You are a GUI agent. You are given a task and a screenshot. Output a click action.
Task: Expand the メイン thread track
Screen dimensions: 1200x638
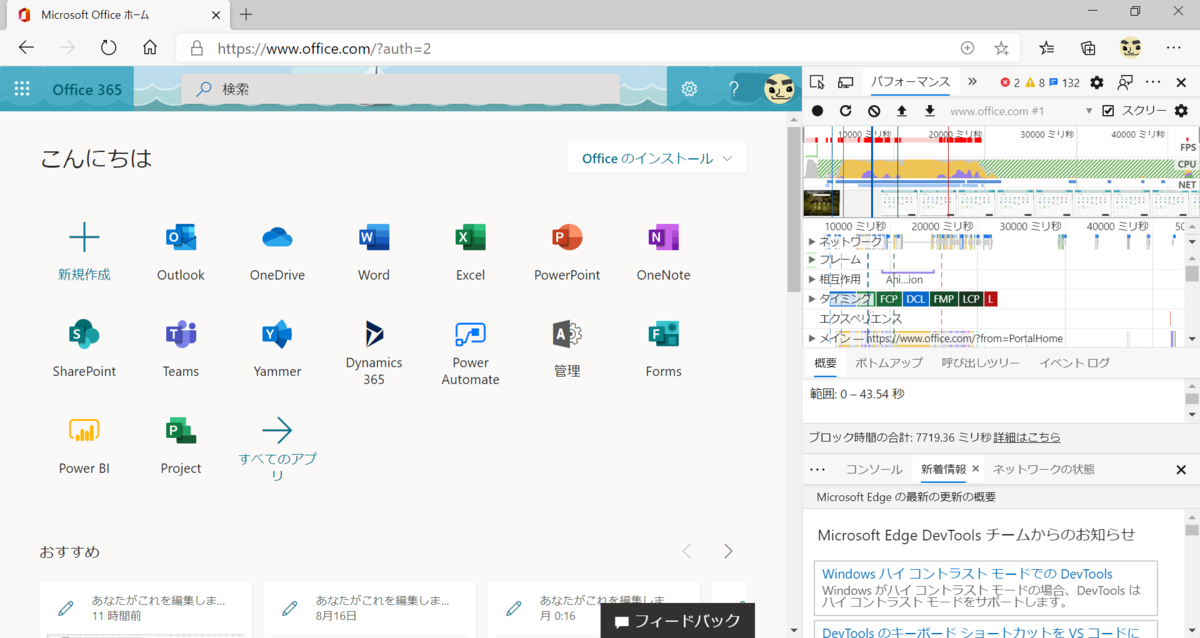pyautogui.click(x=812, y=338)
